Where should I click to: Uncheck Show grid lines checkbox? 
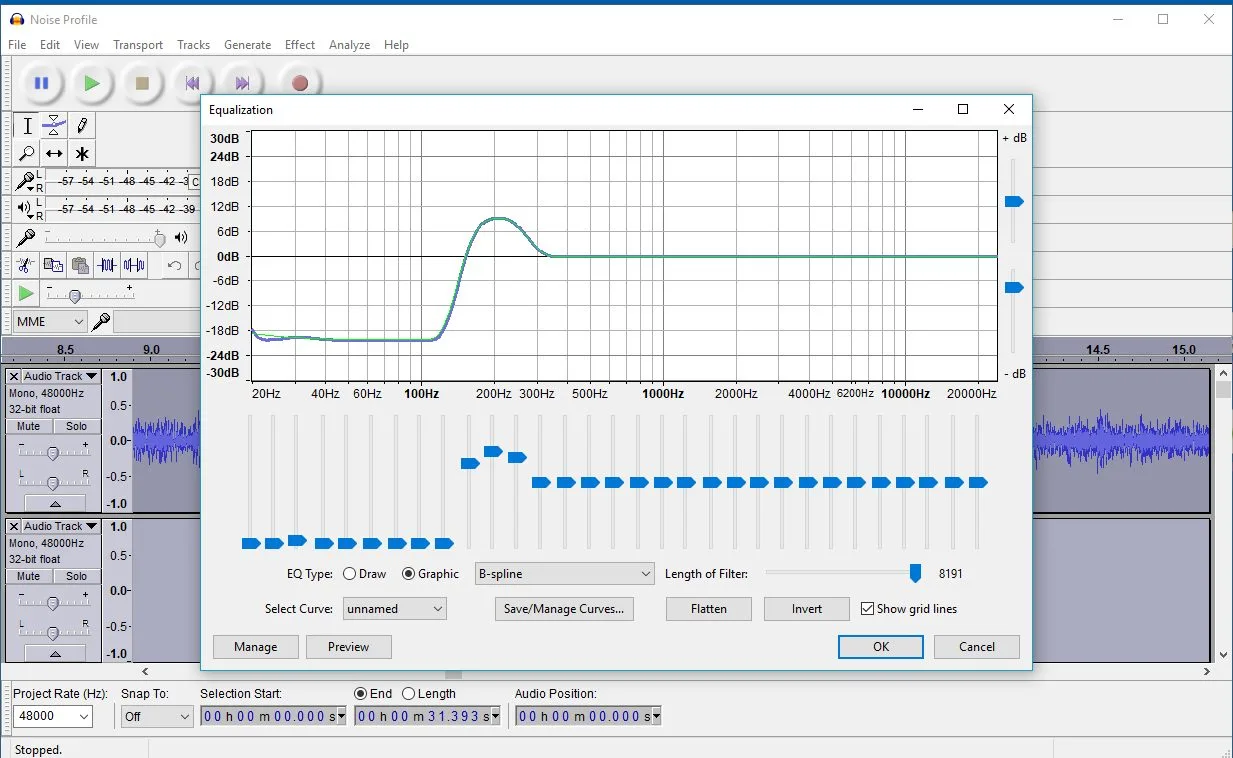[x=868, y=609]
